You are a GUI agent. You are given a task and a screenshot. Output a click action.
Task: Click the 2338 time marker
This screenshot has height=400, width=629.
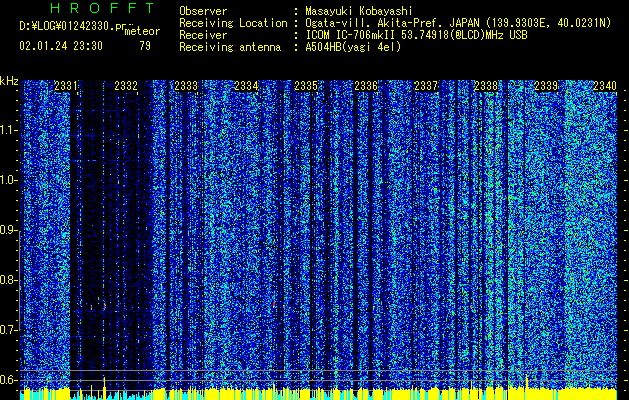486,86
